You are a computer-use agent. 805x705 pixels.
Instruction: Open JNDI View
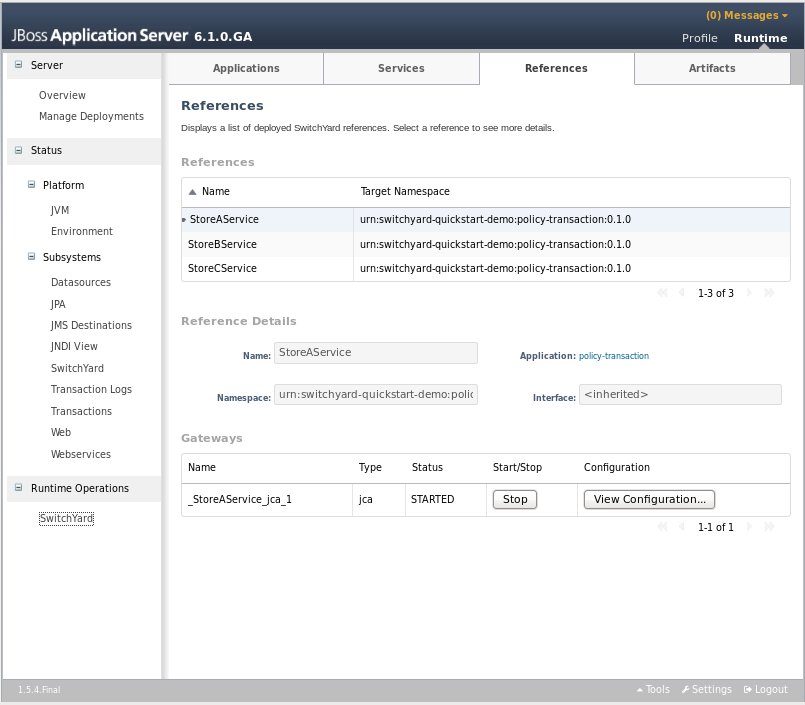click(x=74, y=346)
